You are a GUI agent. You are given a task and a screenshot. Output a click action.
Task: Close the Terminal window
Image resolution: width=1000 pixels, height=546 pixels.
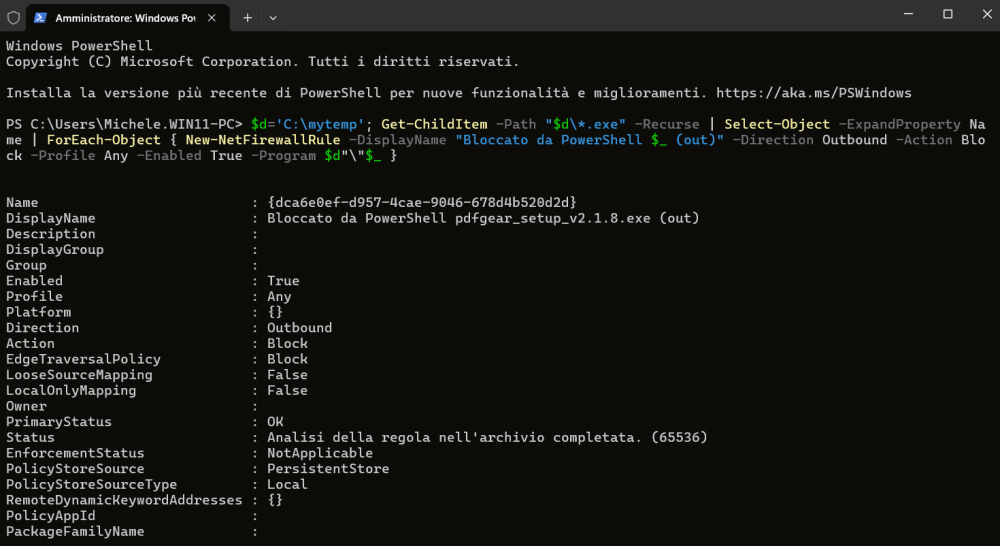pos(986,14)
